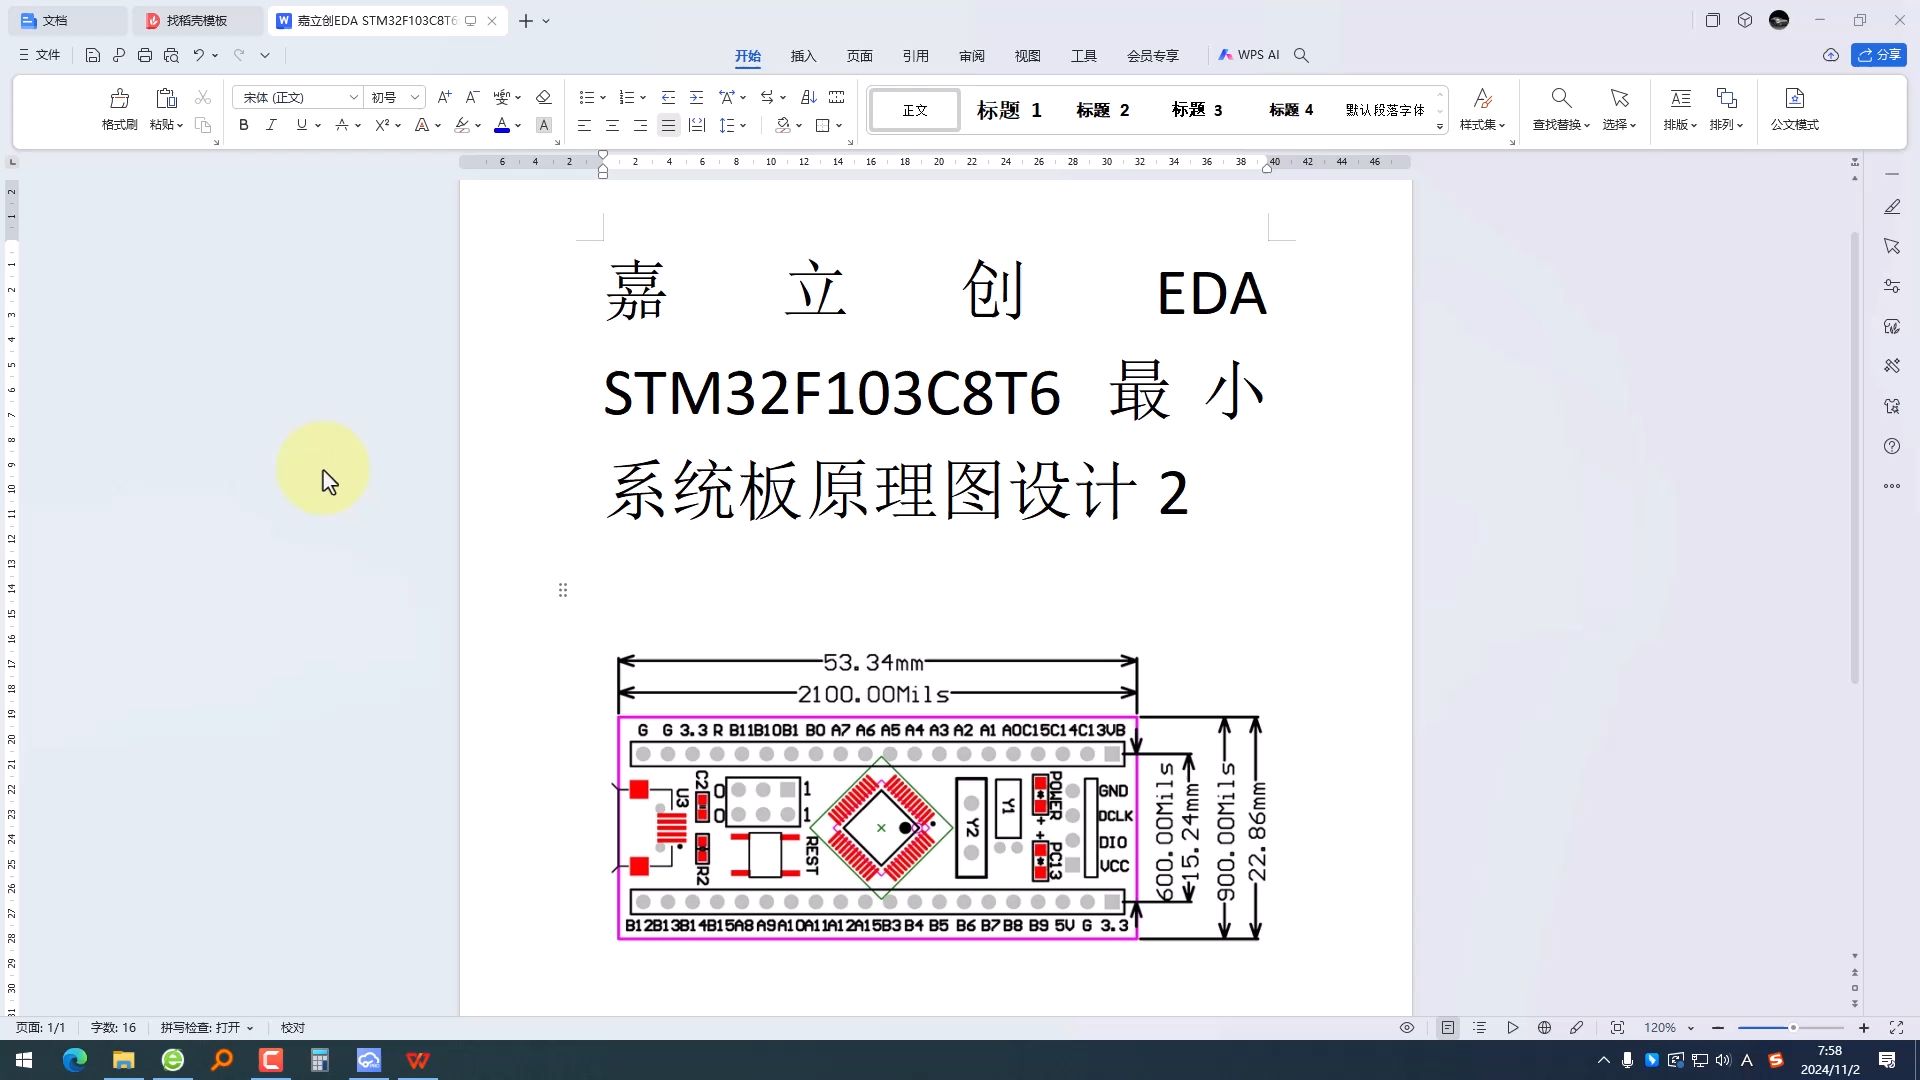Click the increase font size icon
This screenshot has height=1080, width=1920.
pos(444,97)
